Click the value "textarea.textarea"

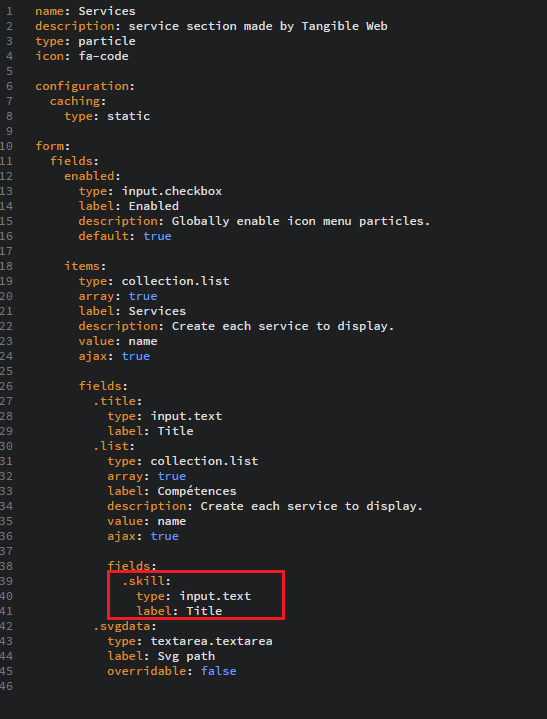tap(211, 641)
